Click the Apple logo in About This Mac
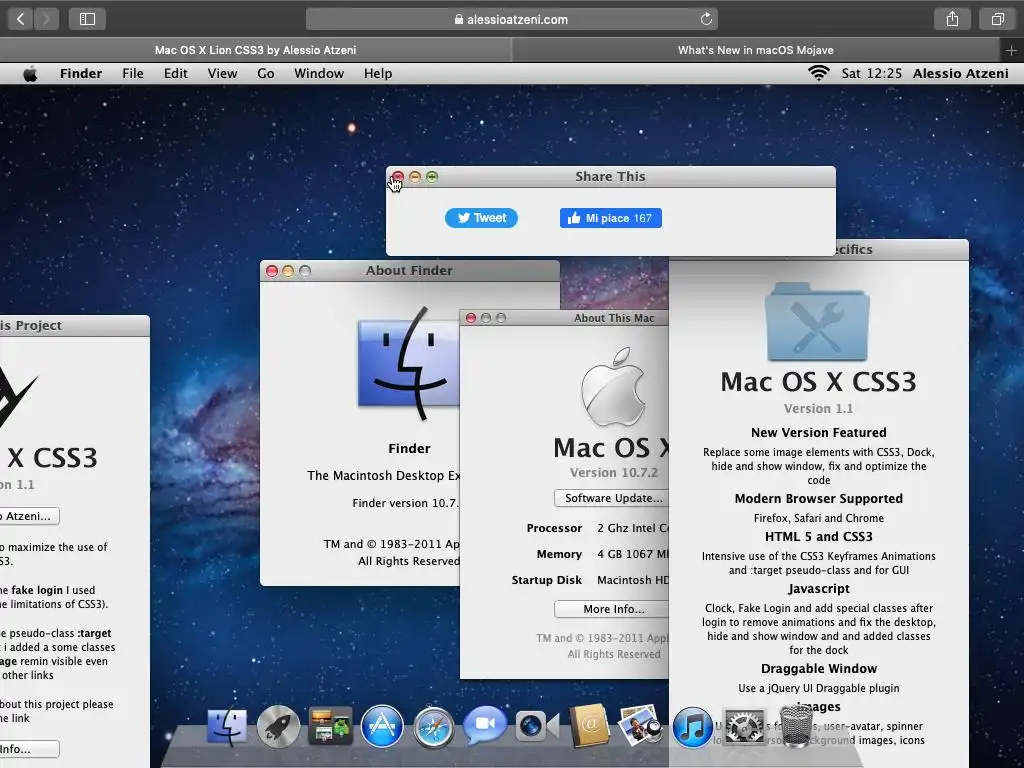This screenshot has height=768, width=1024. (x=613, y=386)
